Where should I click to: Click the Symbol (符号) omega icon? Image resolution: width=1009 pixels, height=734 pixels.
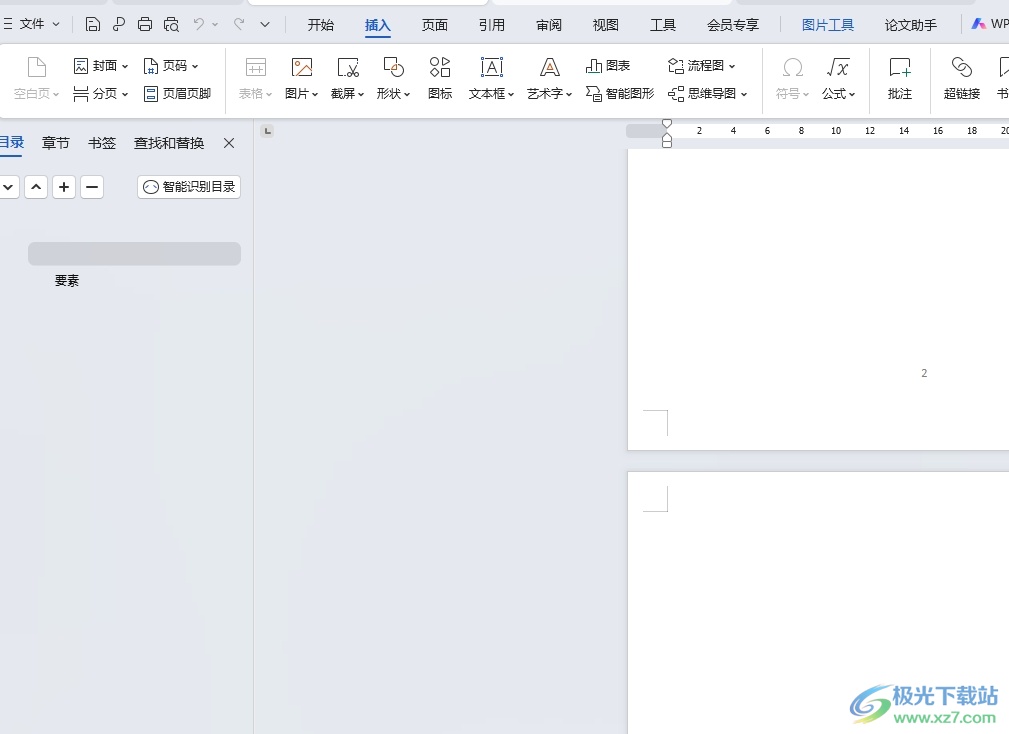tap(792, 68)
